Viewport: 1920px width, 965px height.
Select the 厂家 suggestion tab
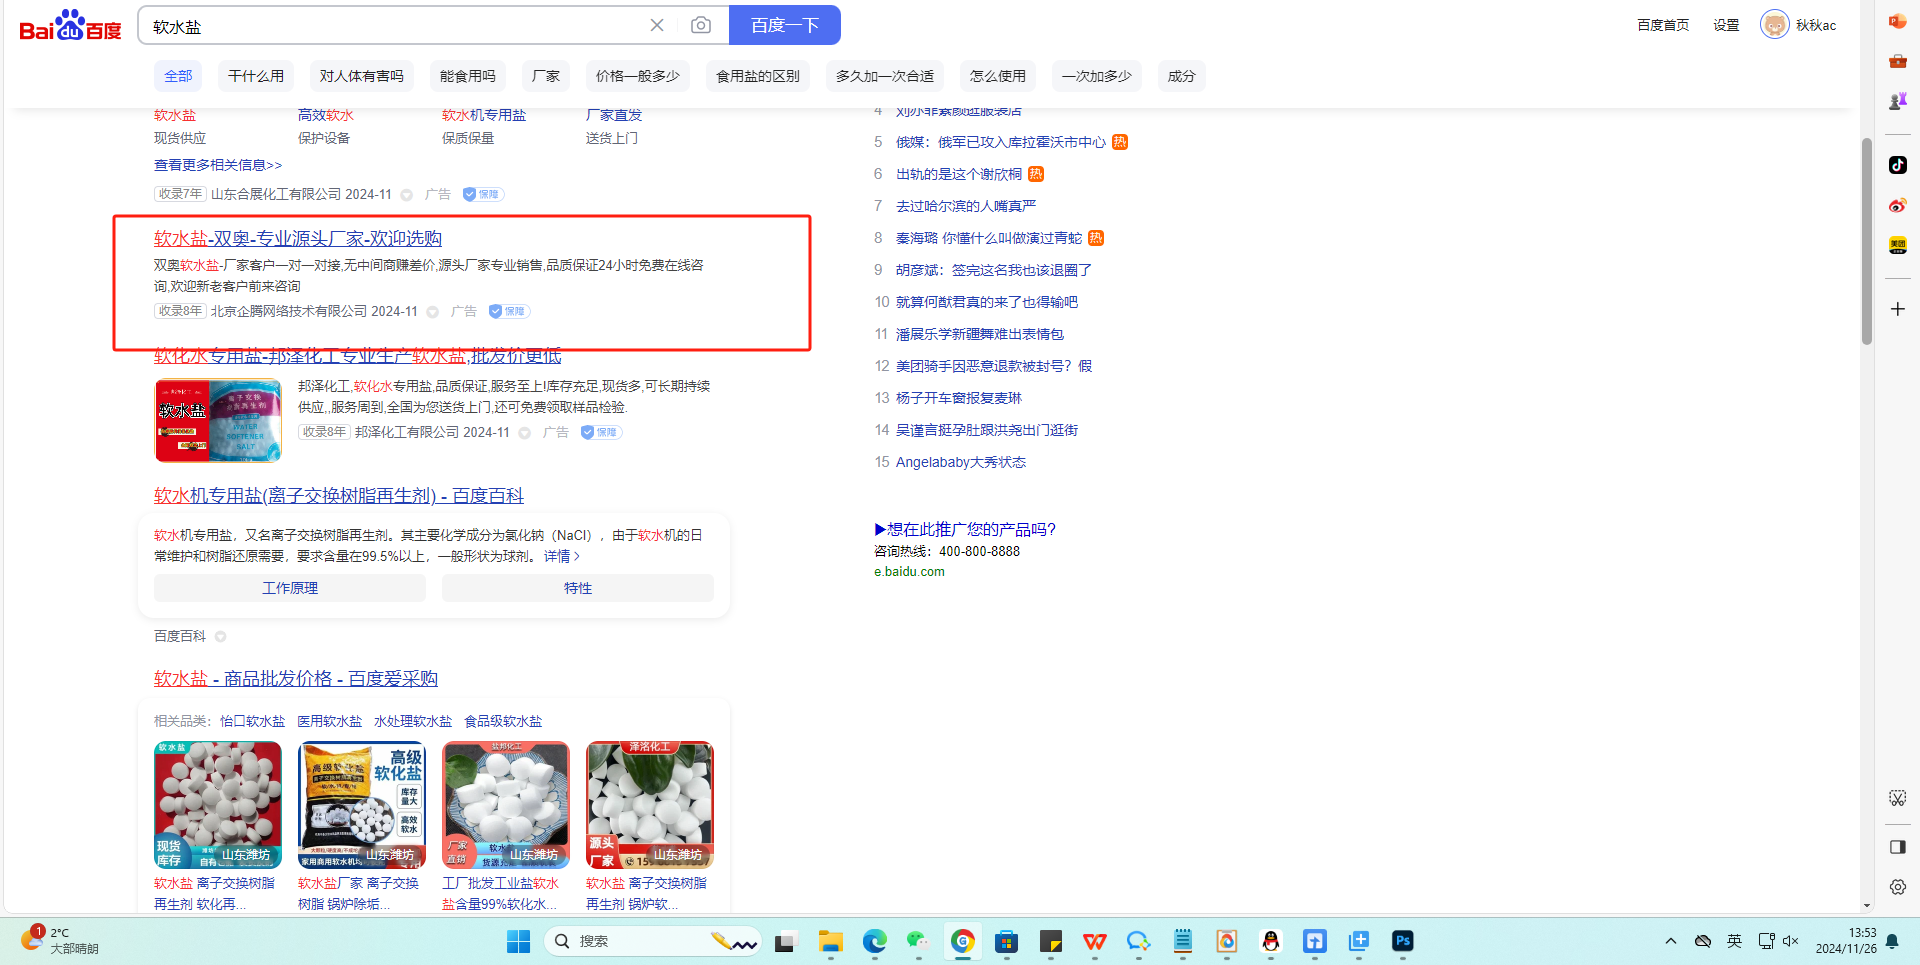tap(546, 76)
